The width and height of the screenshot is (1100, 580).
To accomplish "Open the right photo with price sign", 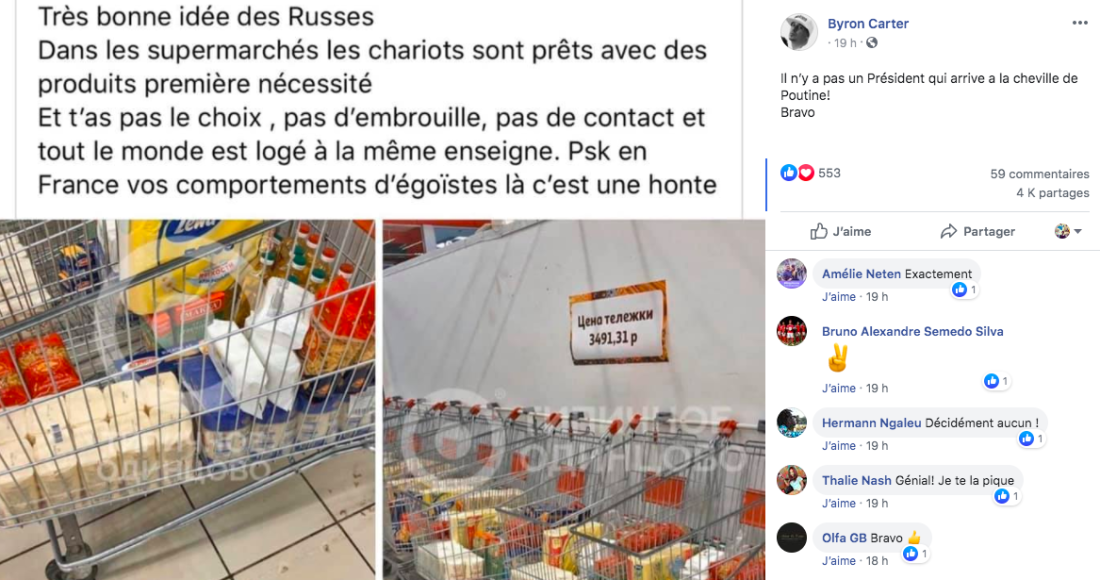I will [x=573, y=399].
